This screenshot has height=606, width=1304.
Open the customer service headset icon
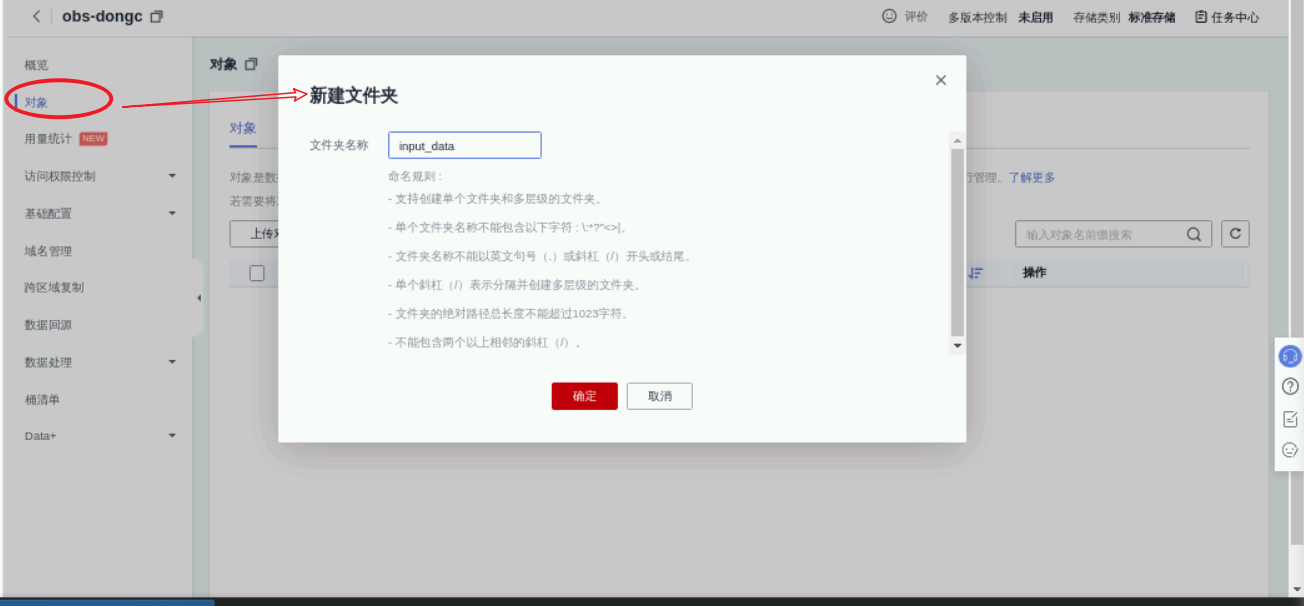tap(1290, 356)
